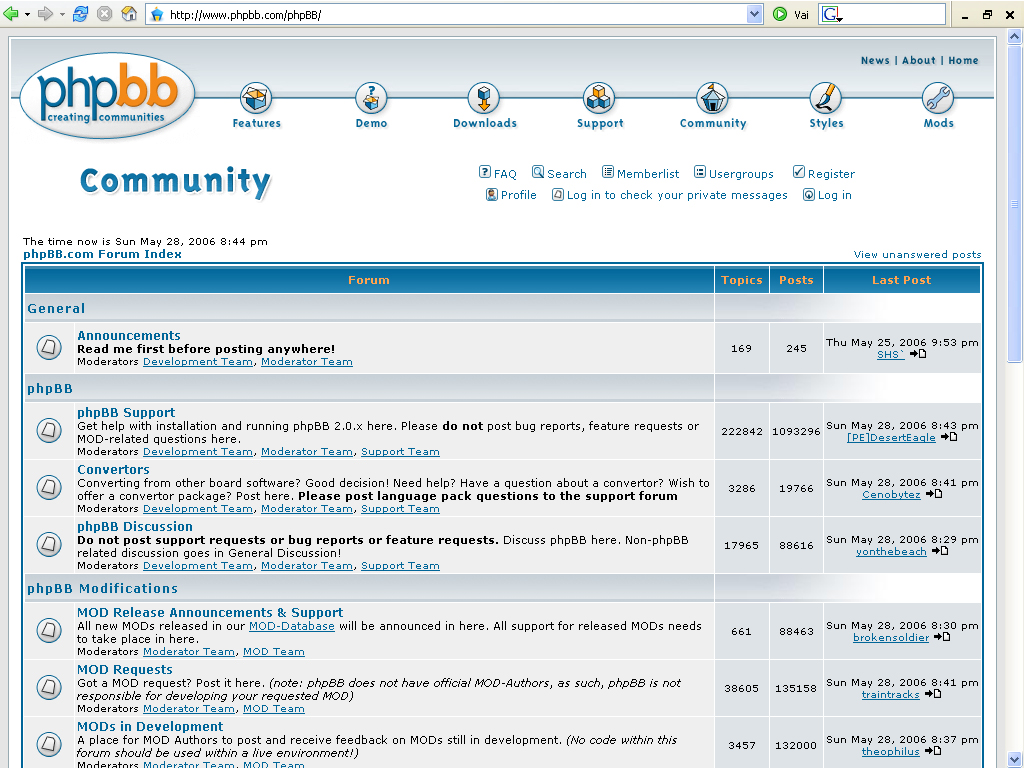Screen dimensions: 1024x768
Task: Open Home from the top-right menu
Action: [963, 60]
